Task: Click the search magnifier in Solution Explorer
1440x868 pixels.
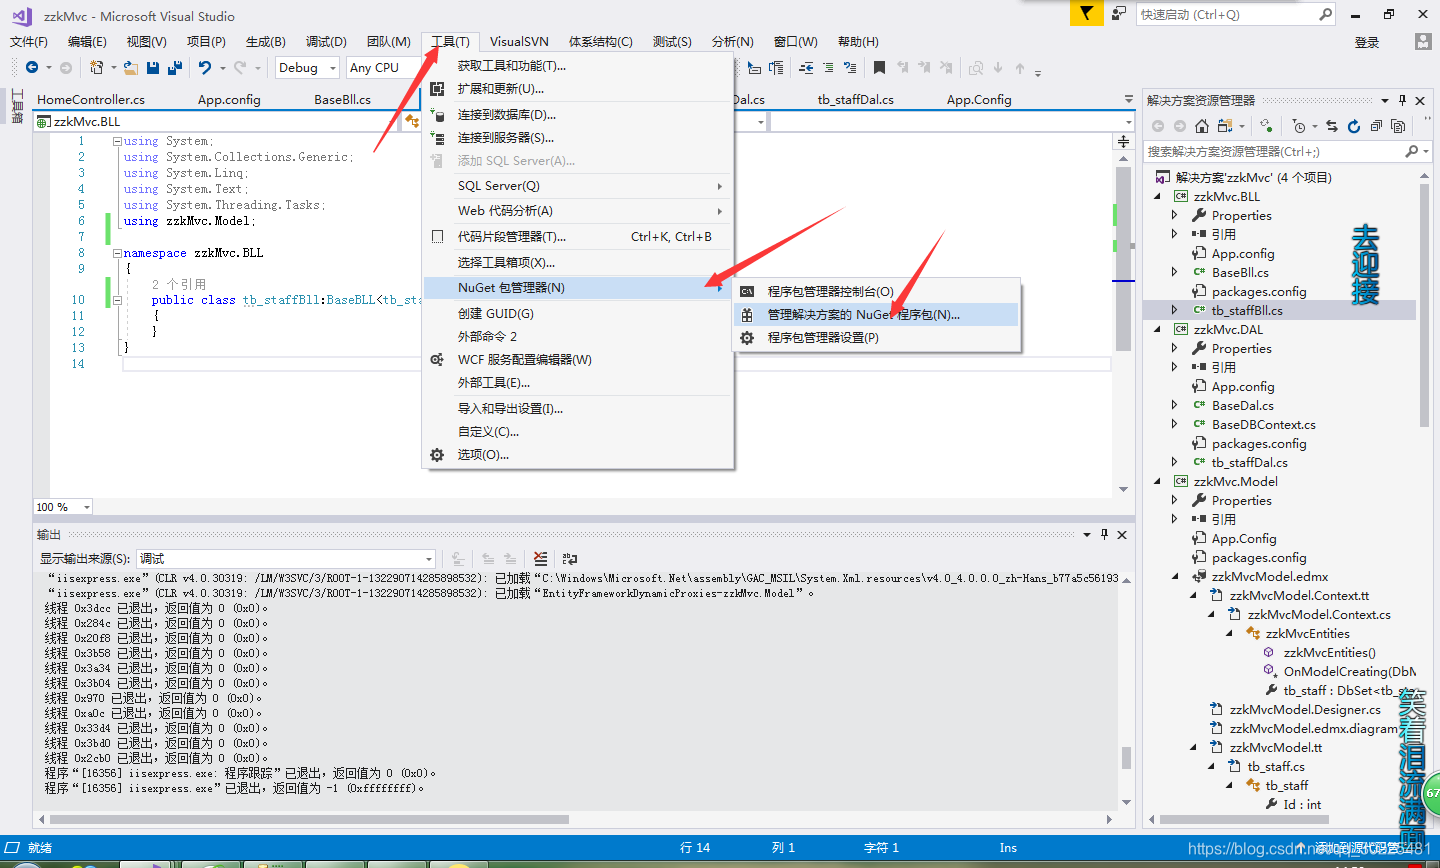Action: (1412, 151)
